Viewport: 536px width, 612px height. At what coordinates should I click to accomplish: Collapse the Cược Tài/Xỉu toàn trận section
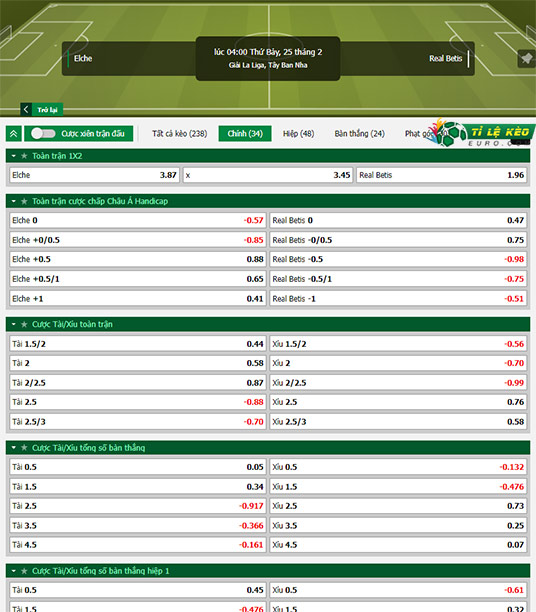14,324
